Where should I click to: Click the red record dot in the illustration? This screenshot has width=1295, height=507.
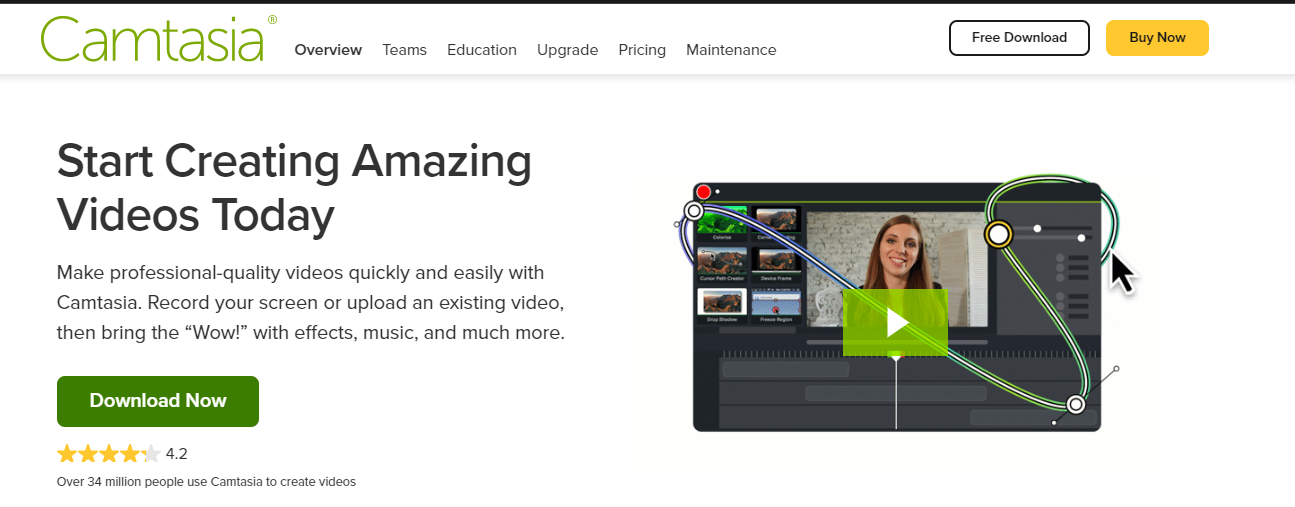coord(703,192)
